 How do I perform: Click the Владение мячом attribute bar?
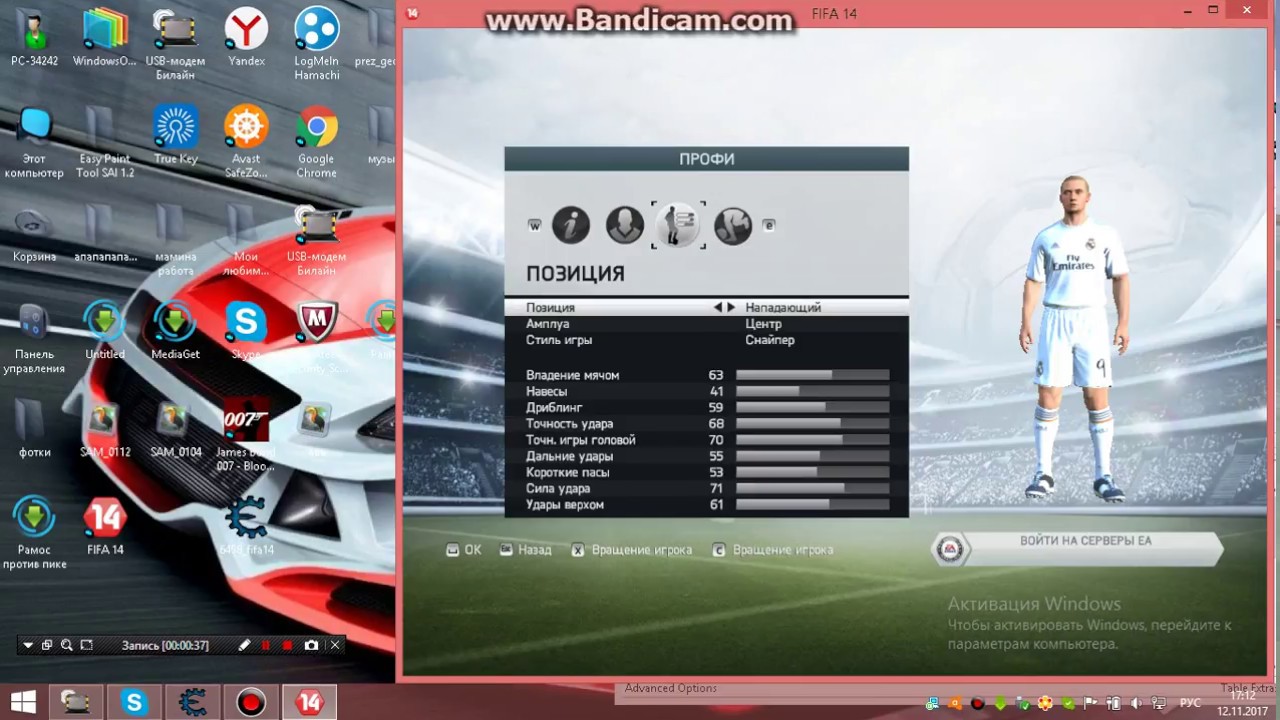tap(812, 375)
